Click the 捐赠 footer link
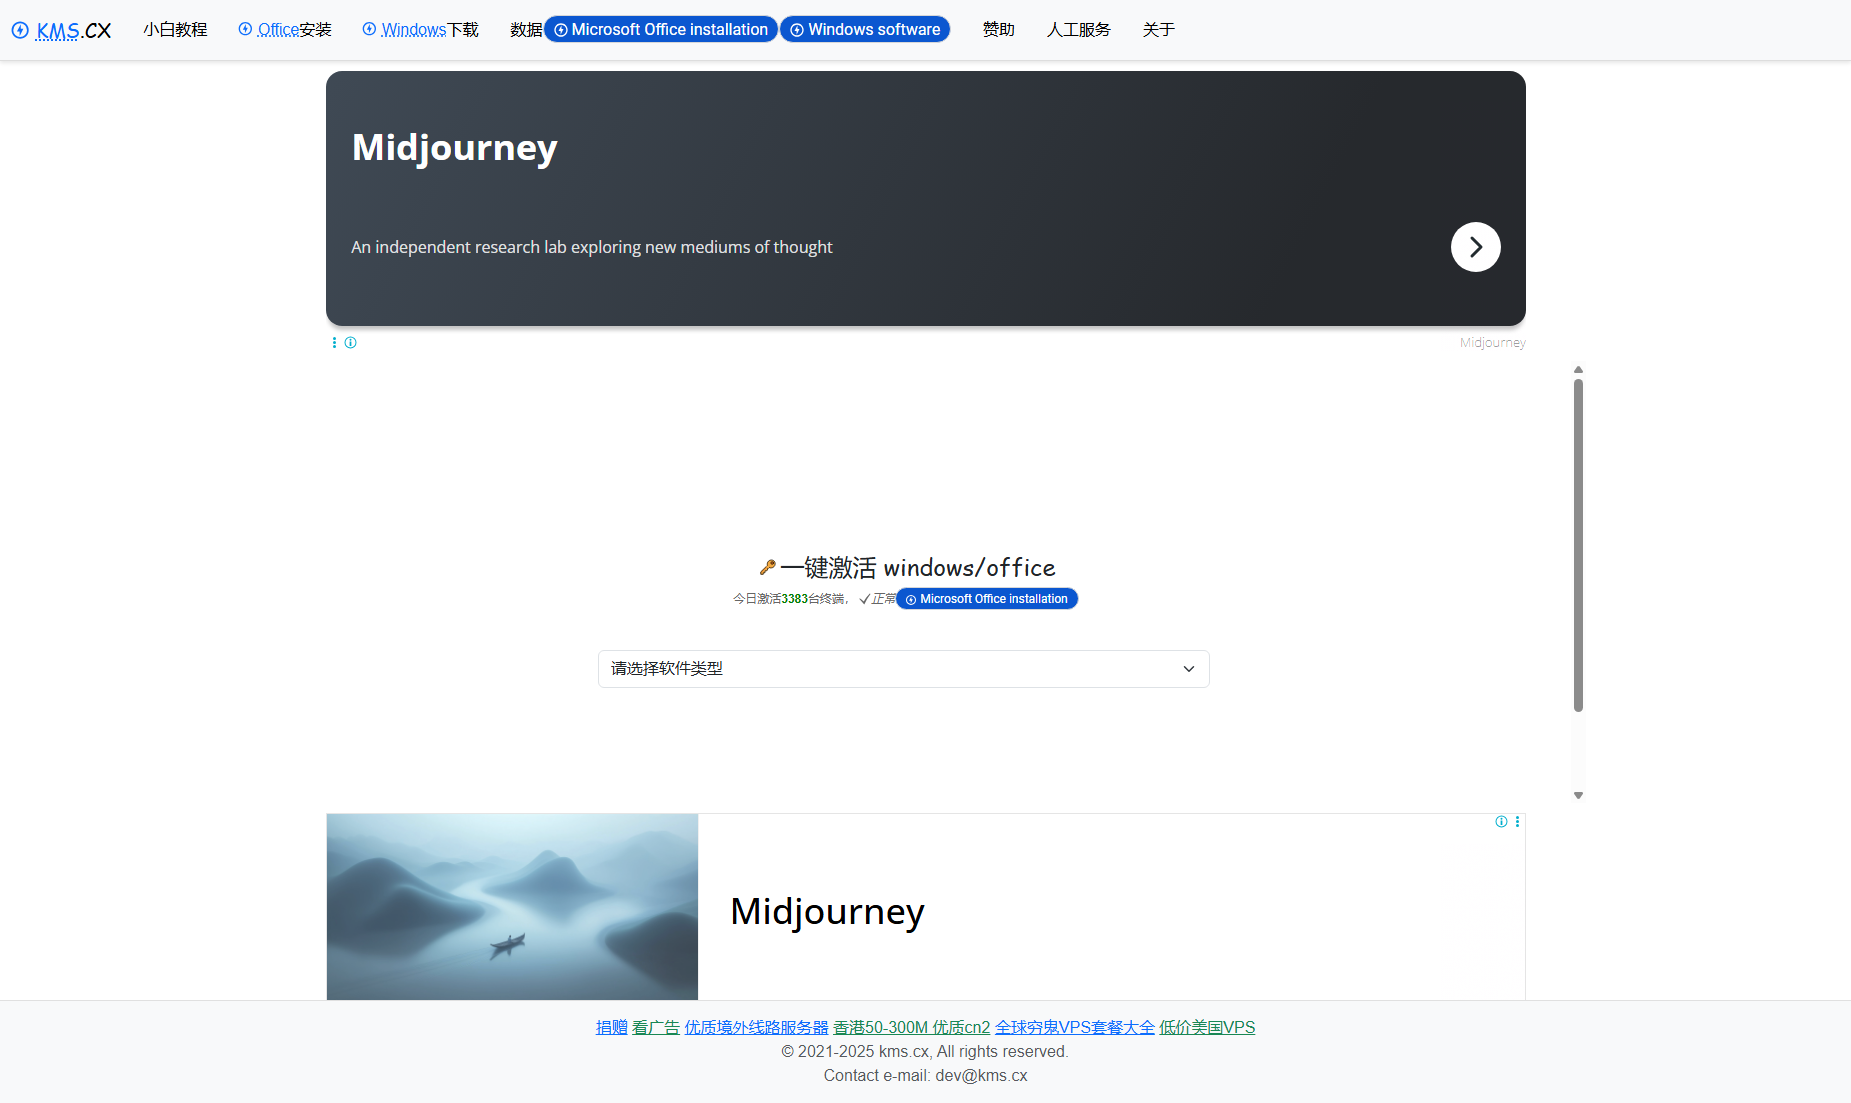Screen dimensions: 1851x1103 612,1027
